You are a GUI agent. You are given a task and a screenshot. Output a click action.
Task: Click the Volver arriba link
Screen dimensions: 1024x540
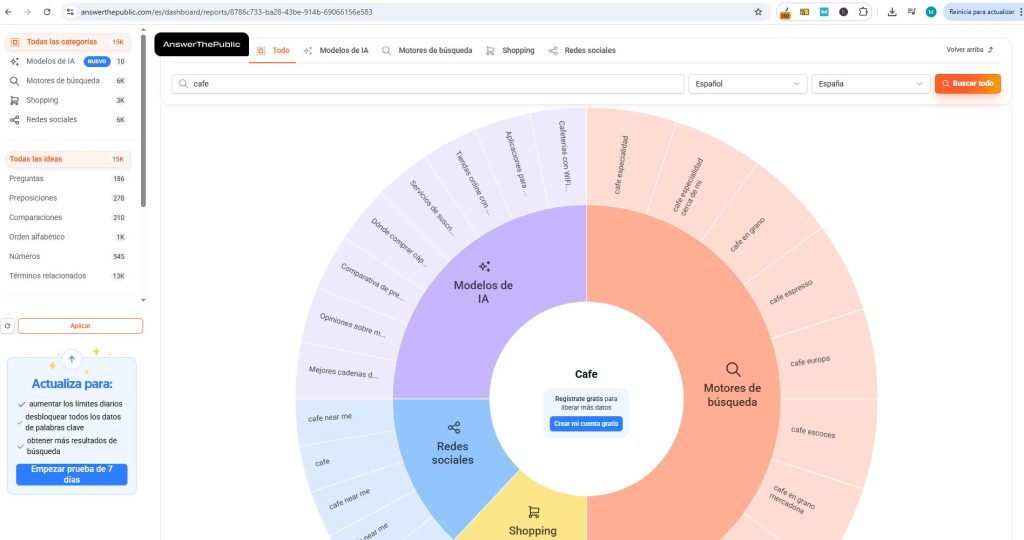pyautogui.click(x=970, y=50)
